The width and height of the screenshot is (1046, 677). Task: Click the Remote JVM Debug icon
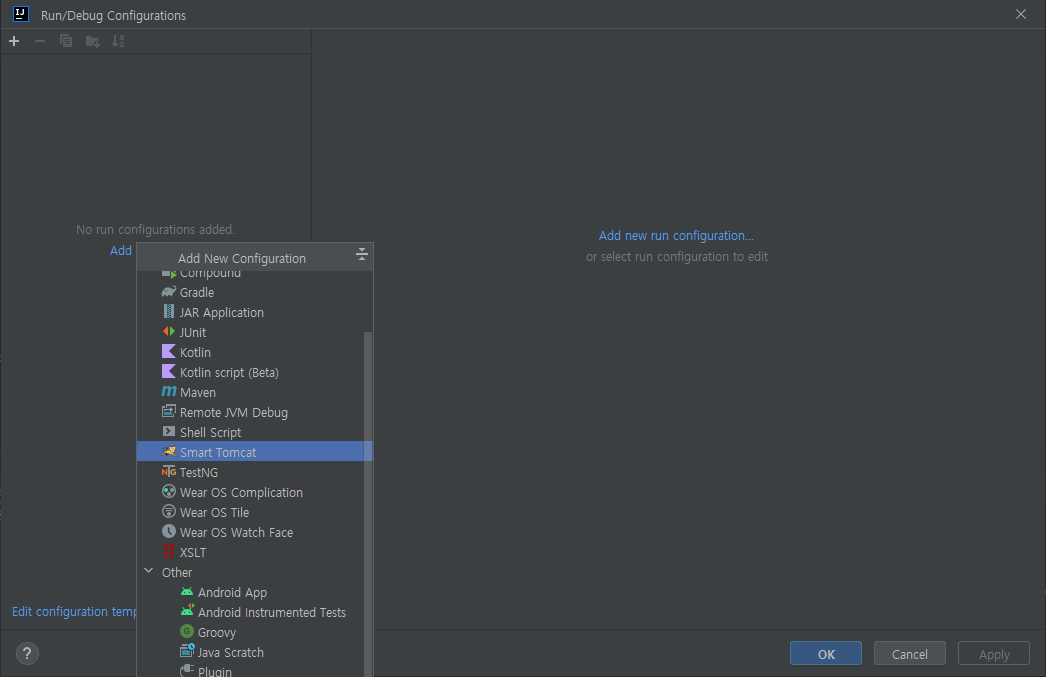[x=169, y=412]
